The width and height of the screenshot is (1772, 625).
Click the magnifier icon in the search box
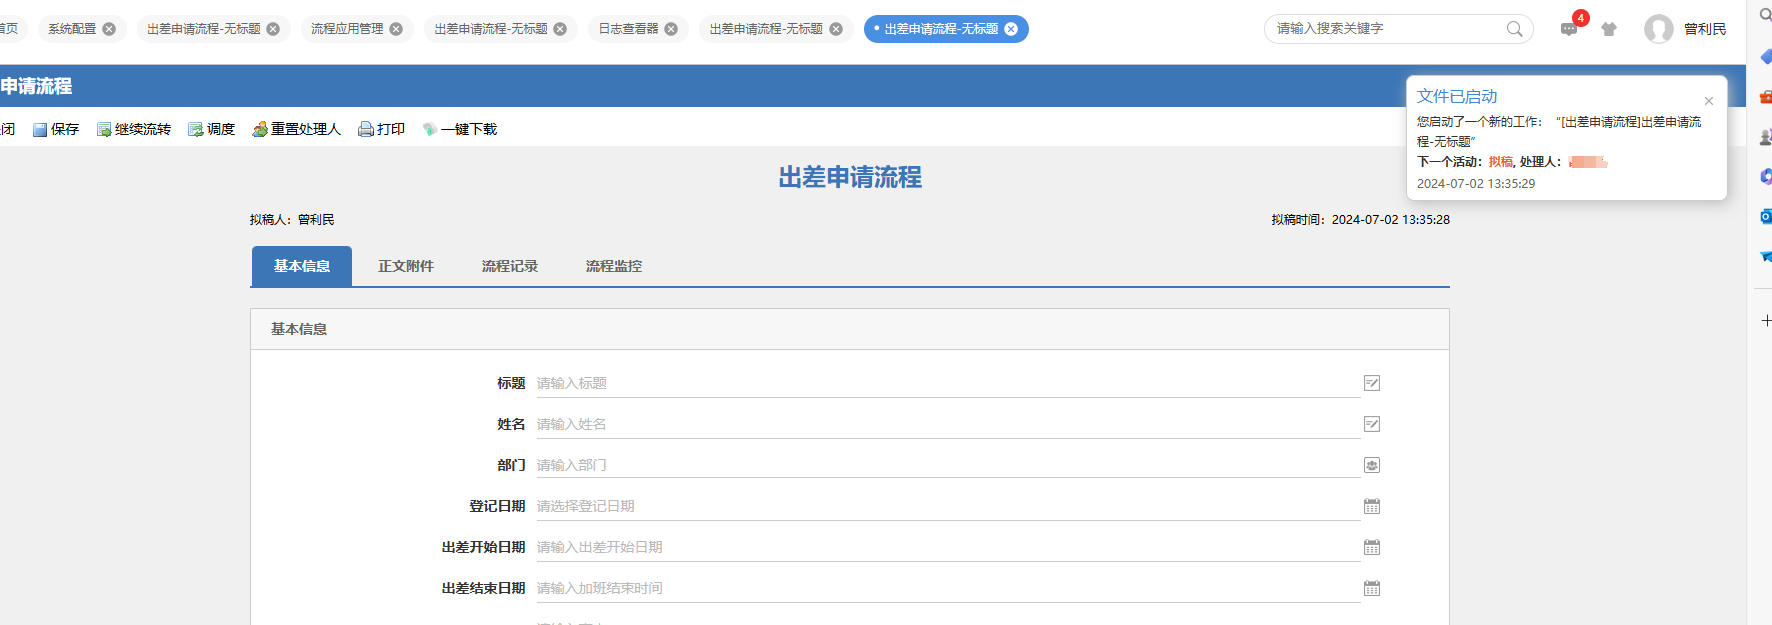[x=1515, y=29]
